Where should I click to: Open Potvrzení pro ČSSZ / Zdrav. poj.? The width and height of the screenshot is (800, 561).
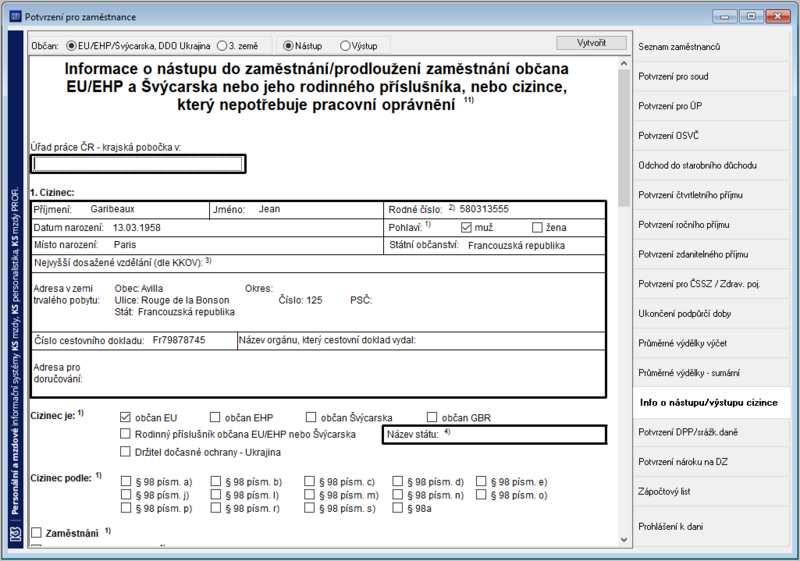711,284
